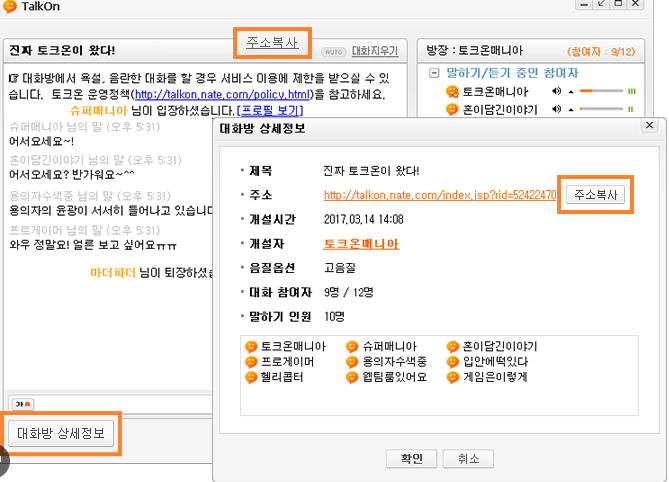Image resolution: width=669 pixels, height=482 pixels.
Task: Click participant count 참여자 : 9/12
Action: (x=601, y=52)
